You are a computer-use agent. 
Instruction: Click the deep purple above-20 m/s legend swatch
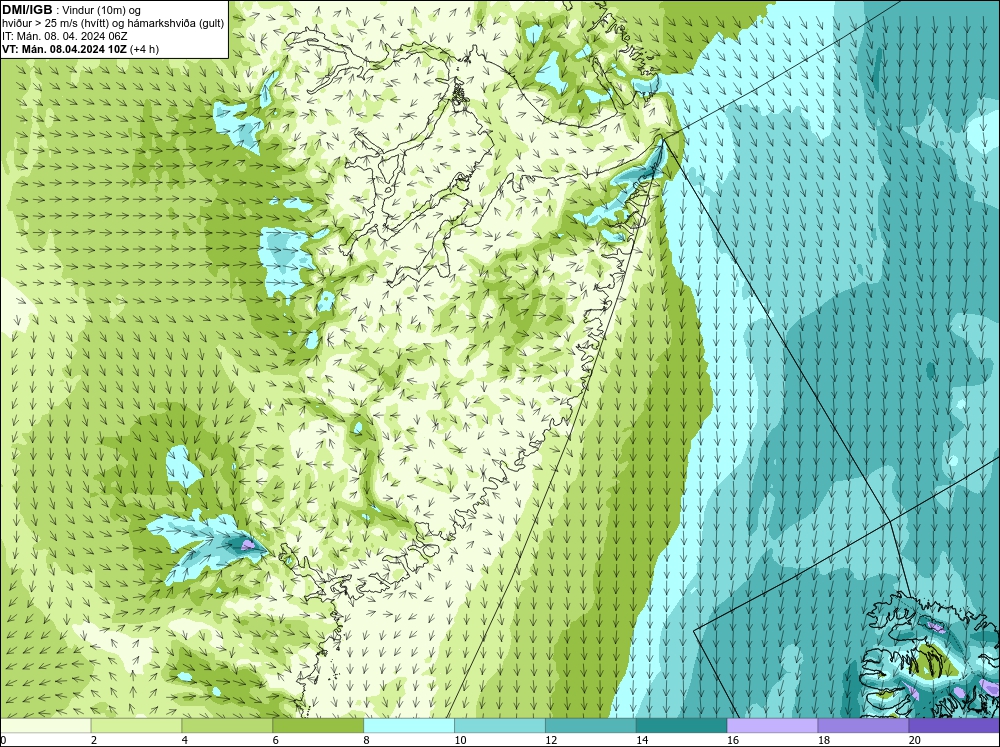954,726
